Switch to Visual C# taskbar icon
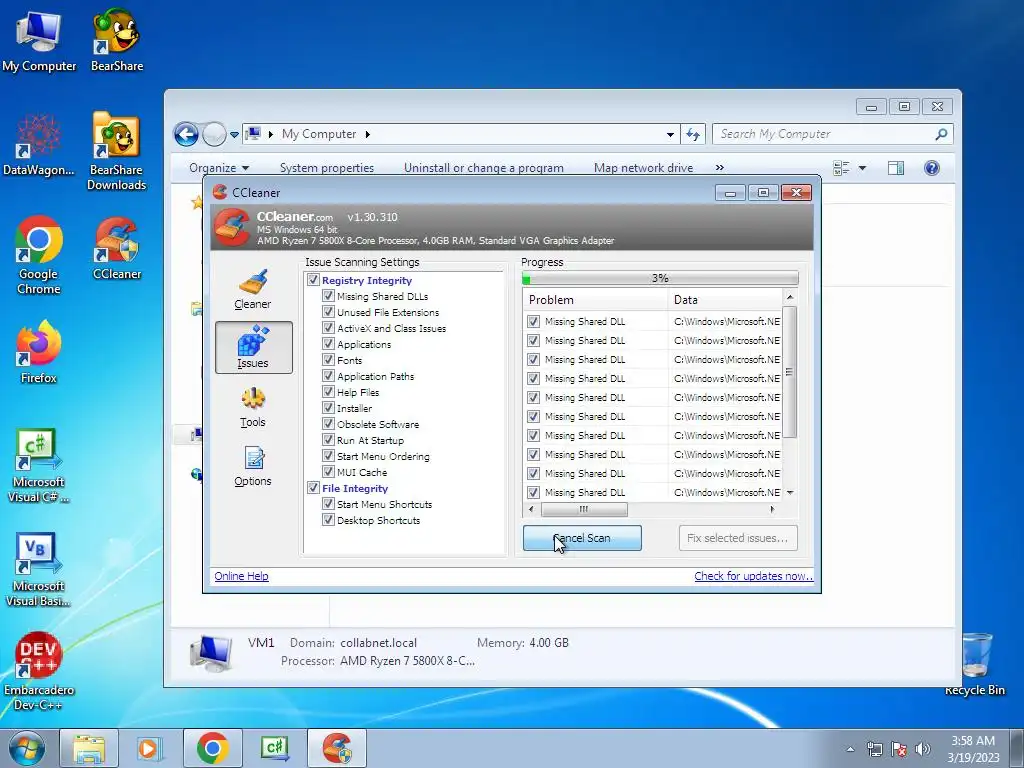This screenshot has height=768, width=1024. 274,748
